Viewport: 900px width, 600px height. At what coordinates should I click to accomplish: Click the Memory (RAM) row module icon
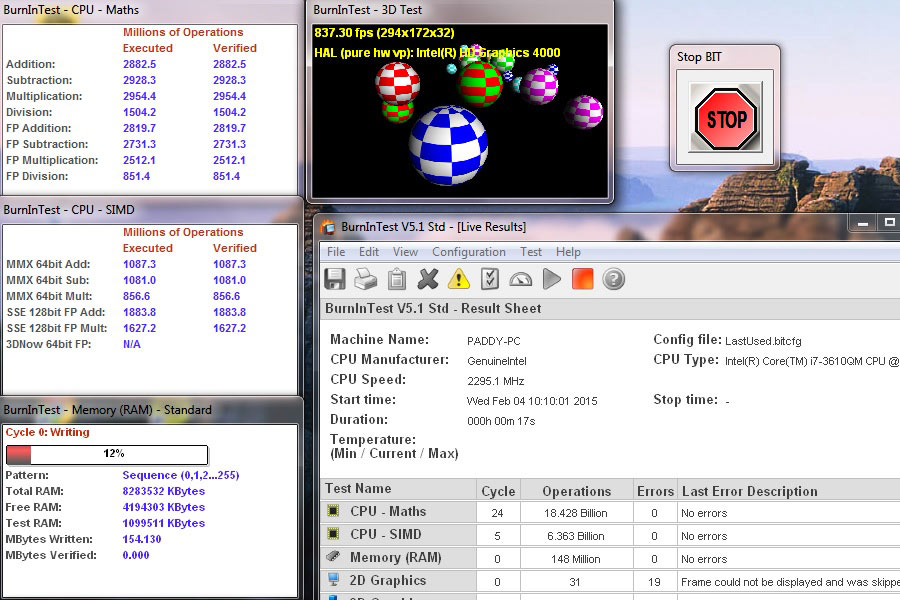(333, 556)
